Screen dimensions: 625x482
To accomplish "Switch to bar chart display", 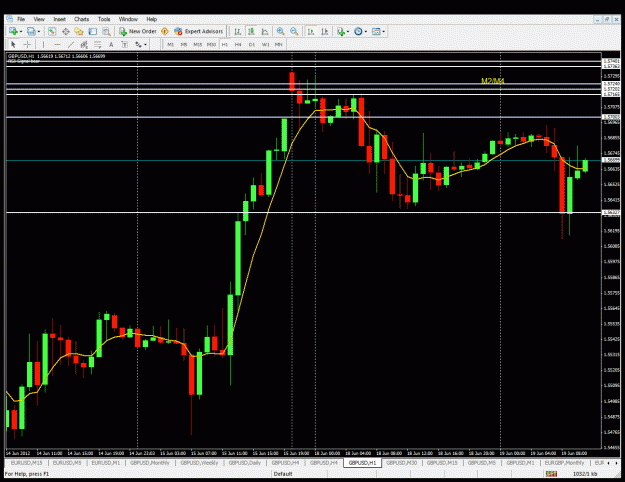I will pos(238,31).
